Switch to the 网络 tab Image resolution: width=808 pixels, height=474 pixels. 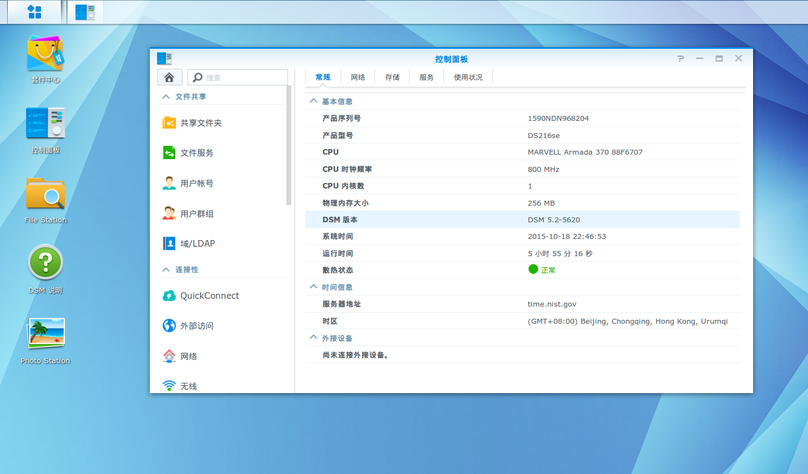pos(358,77)
